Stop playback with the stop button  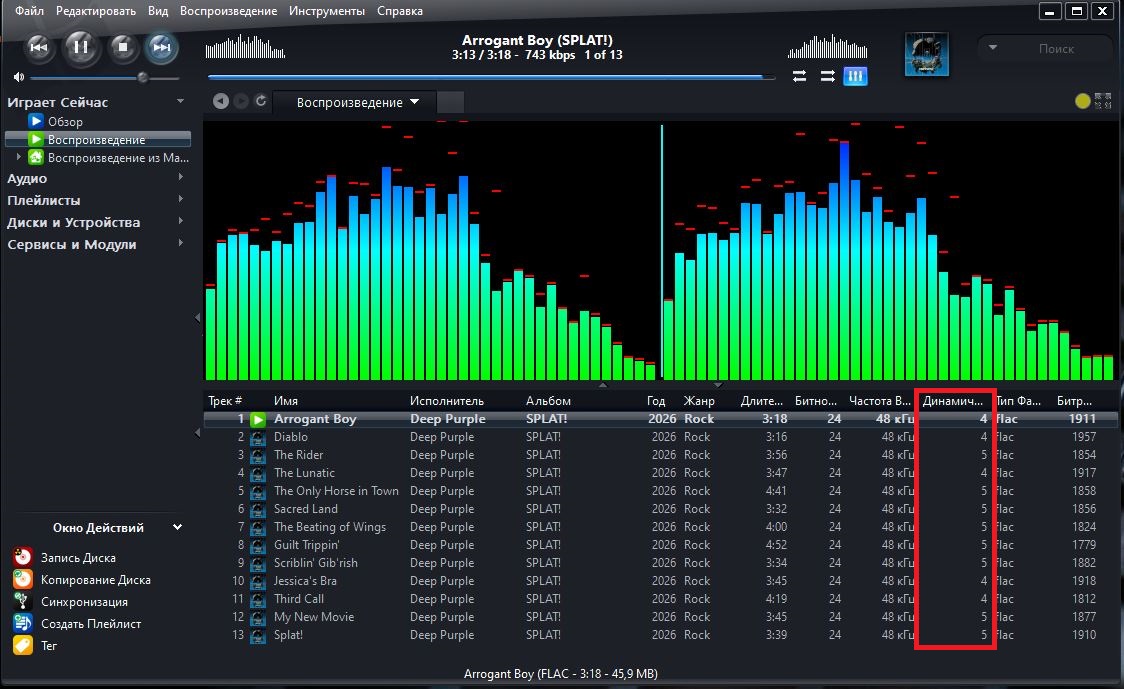click(x=123, y=47)
